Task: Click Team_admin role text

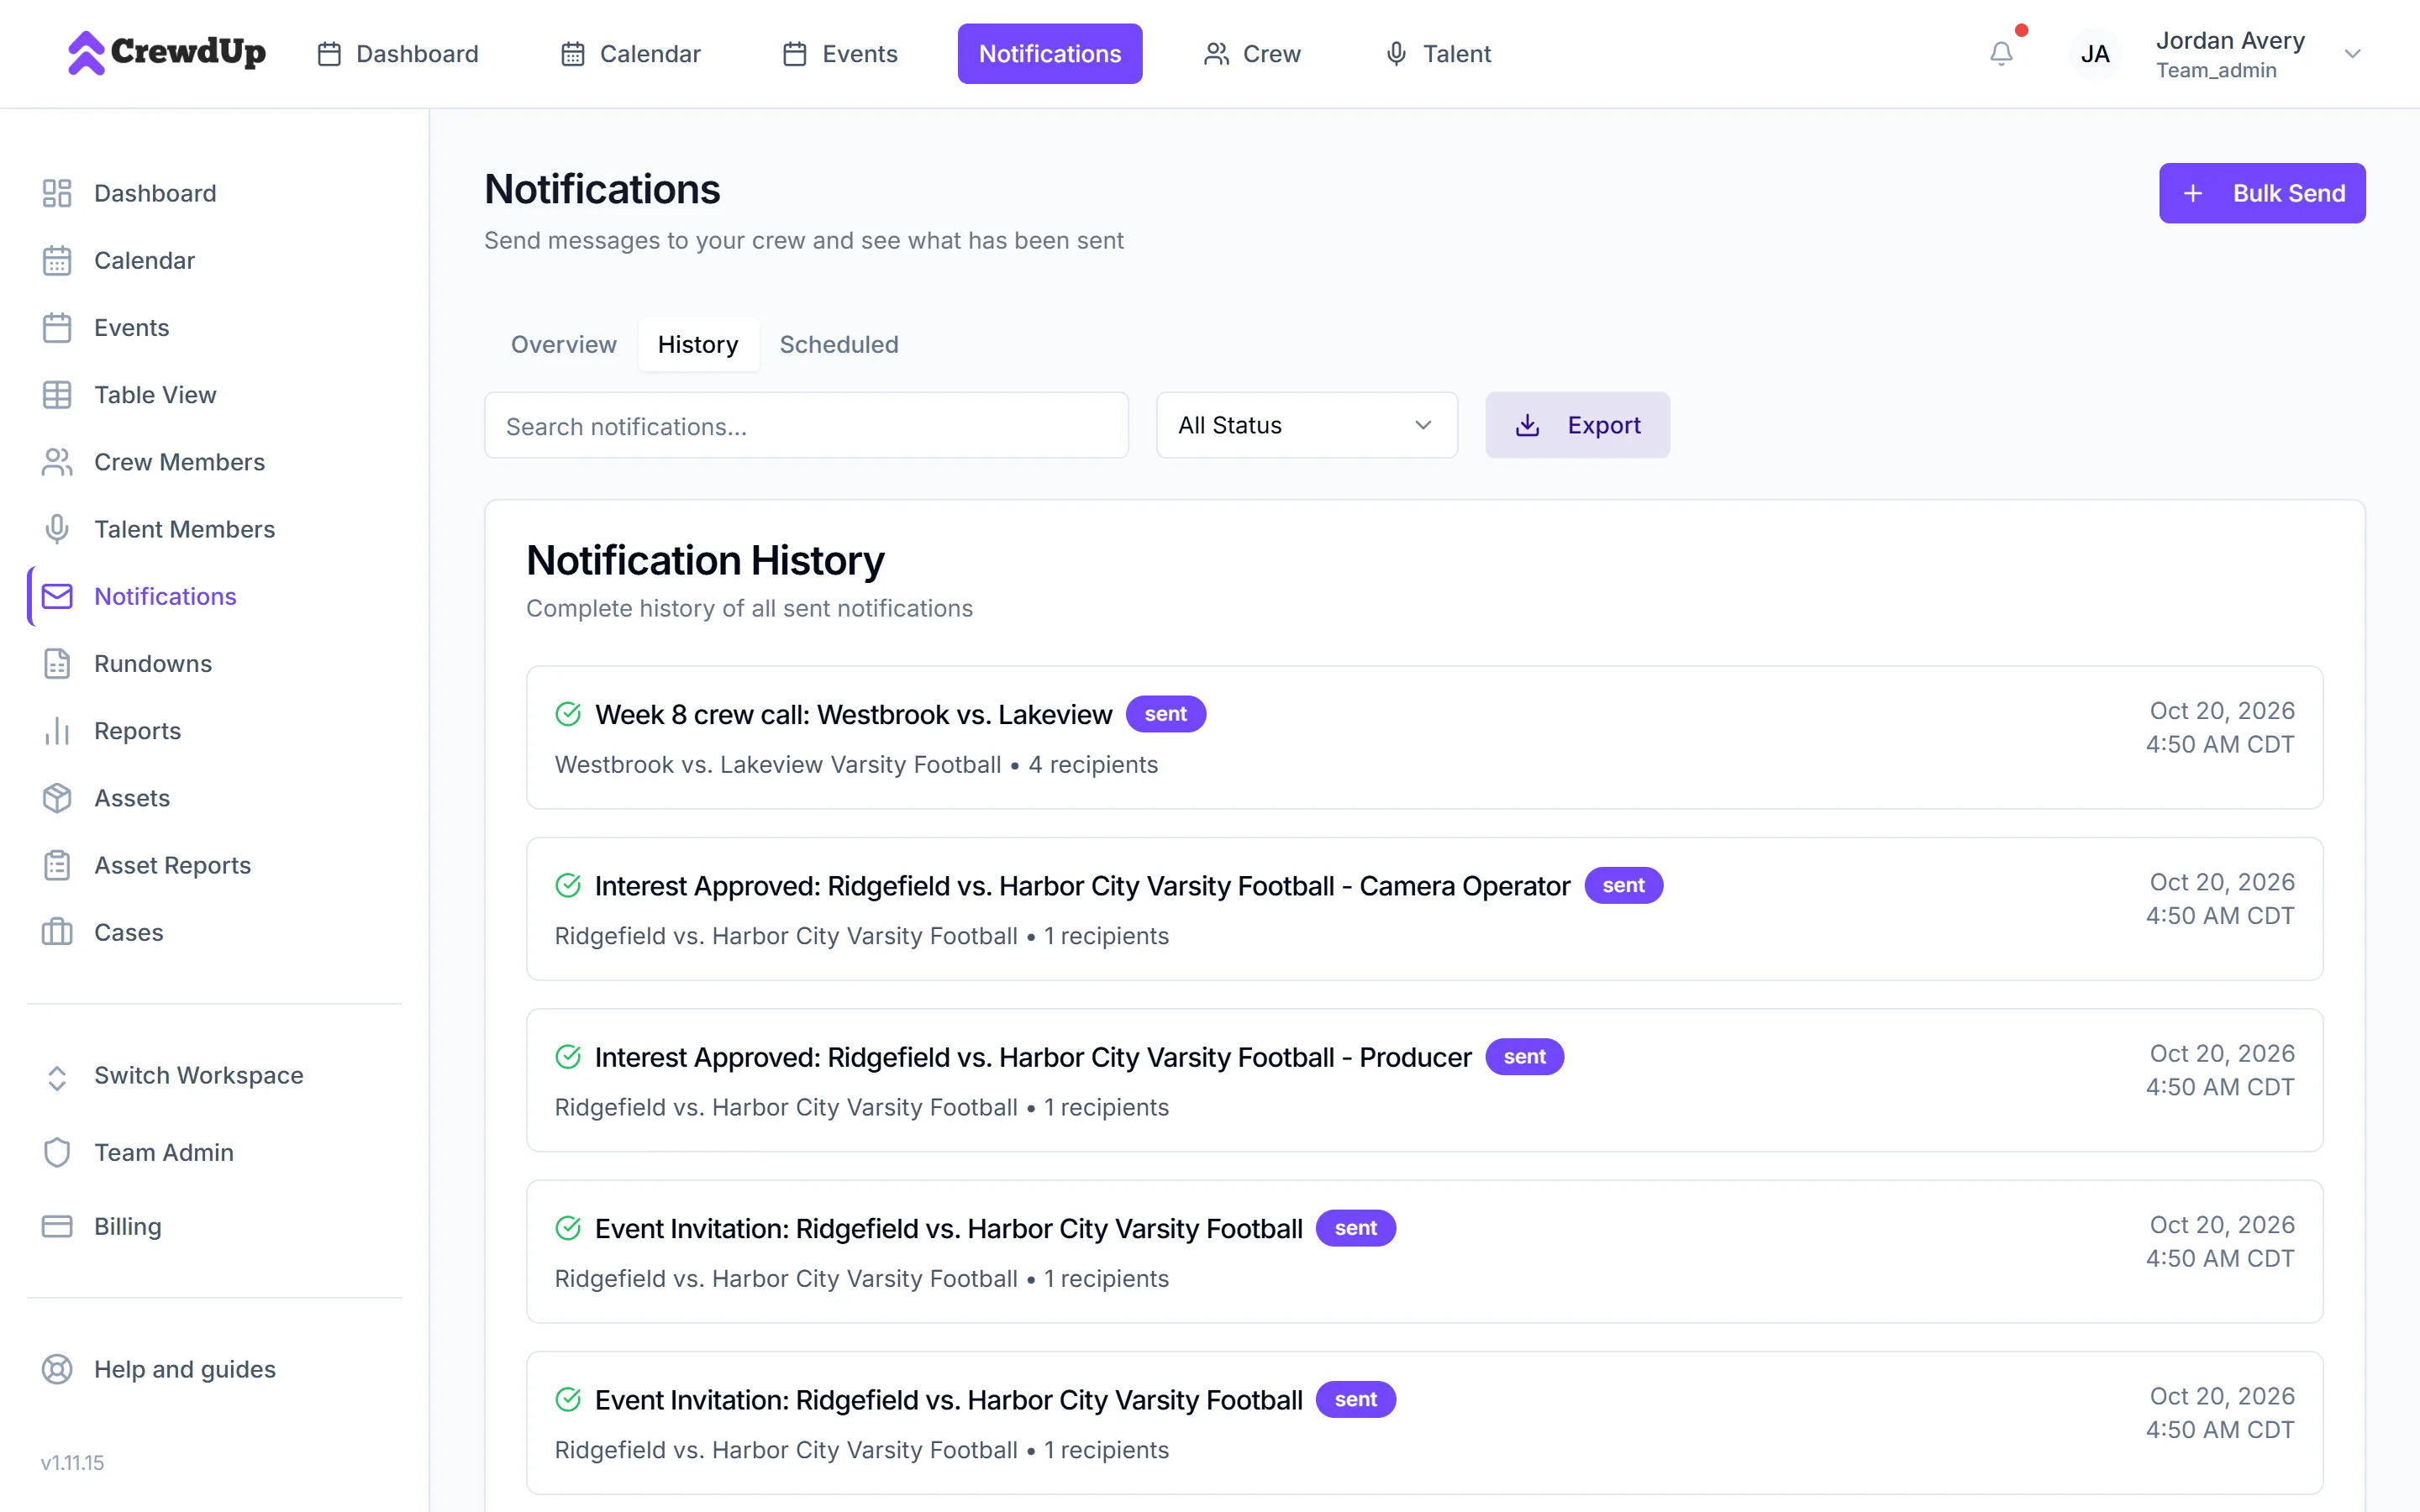Action: tap(2216, 70)
